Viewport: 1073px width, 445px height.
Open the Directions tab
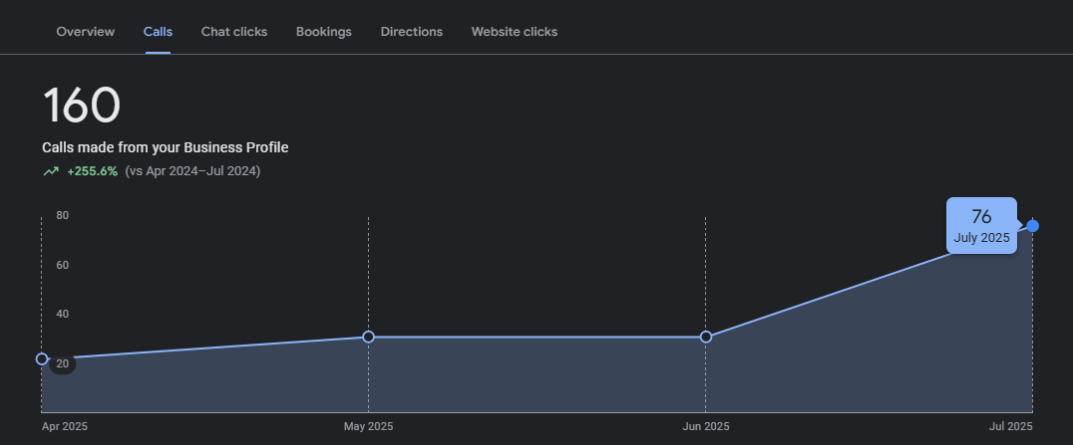click(411, 31)
